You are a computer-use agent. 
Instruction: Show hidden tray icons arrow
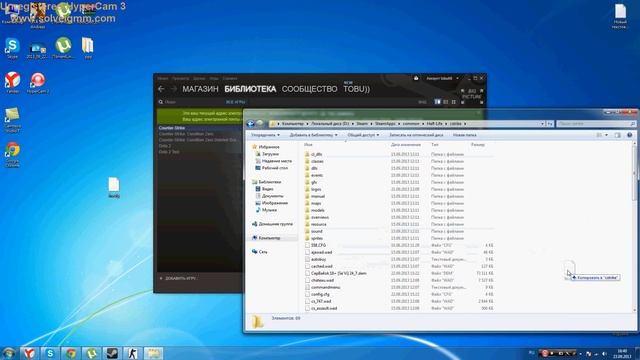[580, 353]
